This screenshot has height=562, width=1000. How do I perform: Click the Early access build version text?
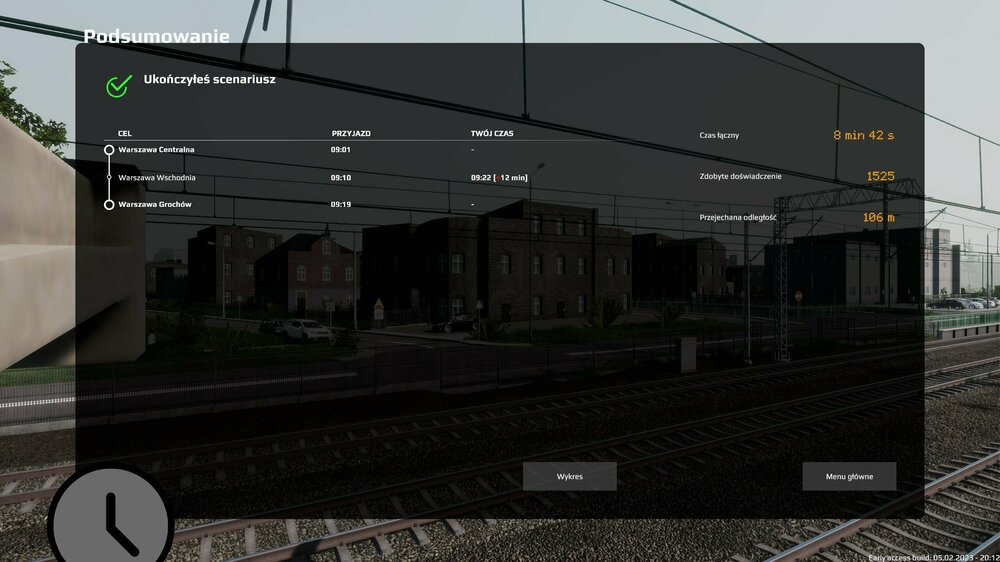[932, 557]
